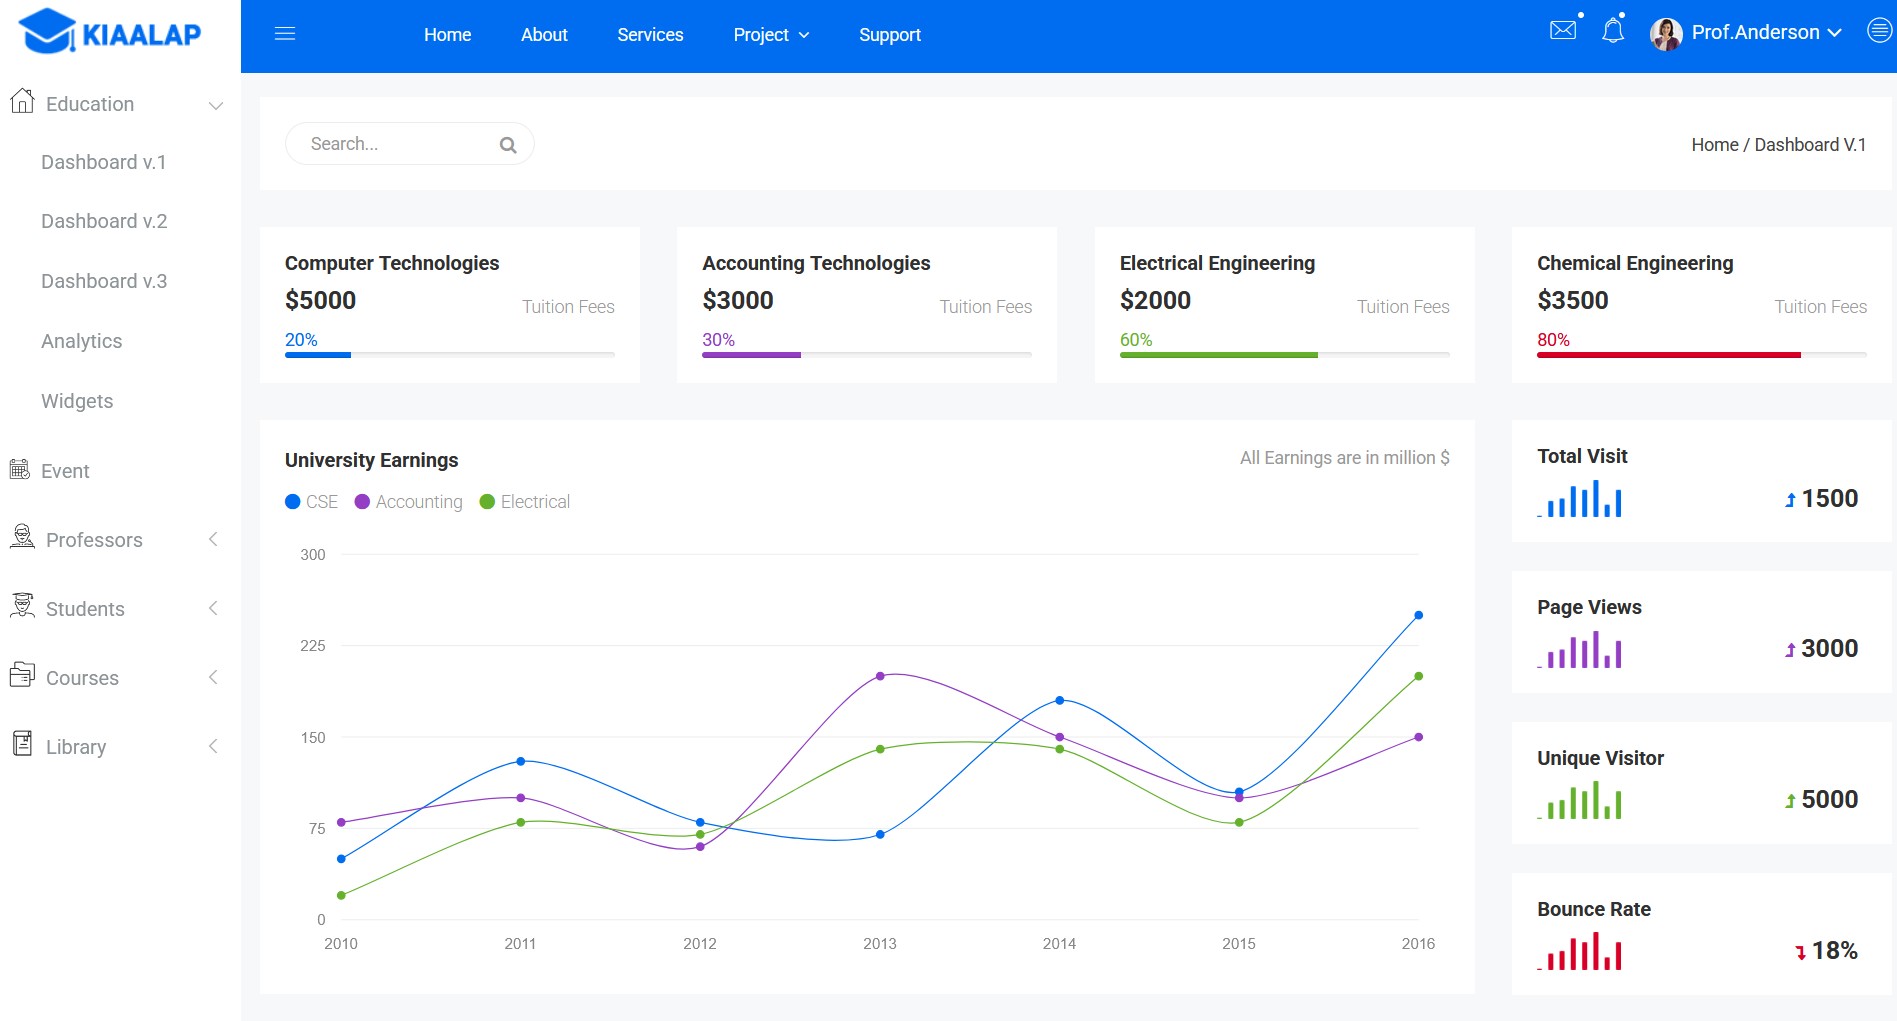The image size is (1897, 1021).
Task: Click the Home breadcrumb link
Action: (x=1714, y=145)
